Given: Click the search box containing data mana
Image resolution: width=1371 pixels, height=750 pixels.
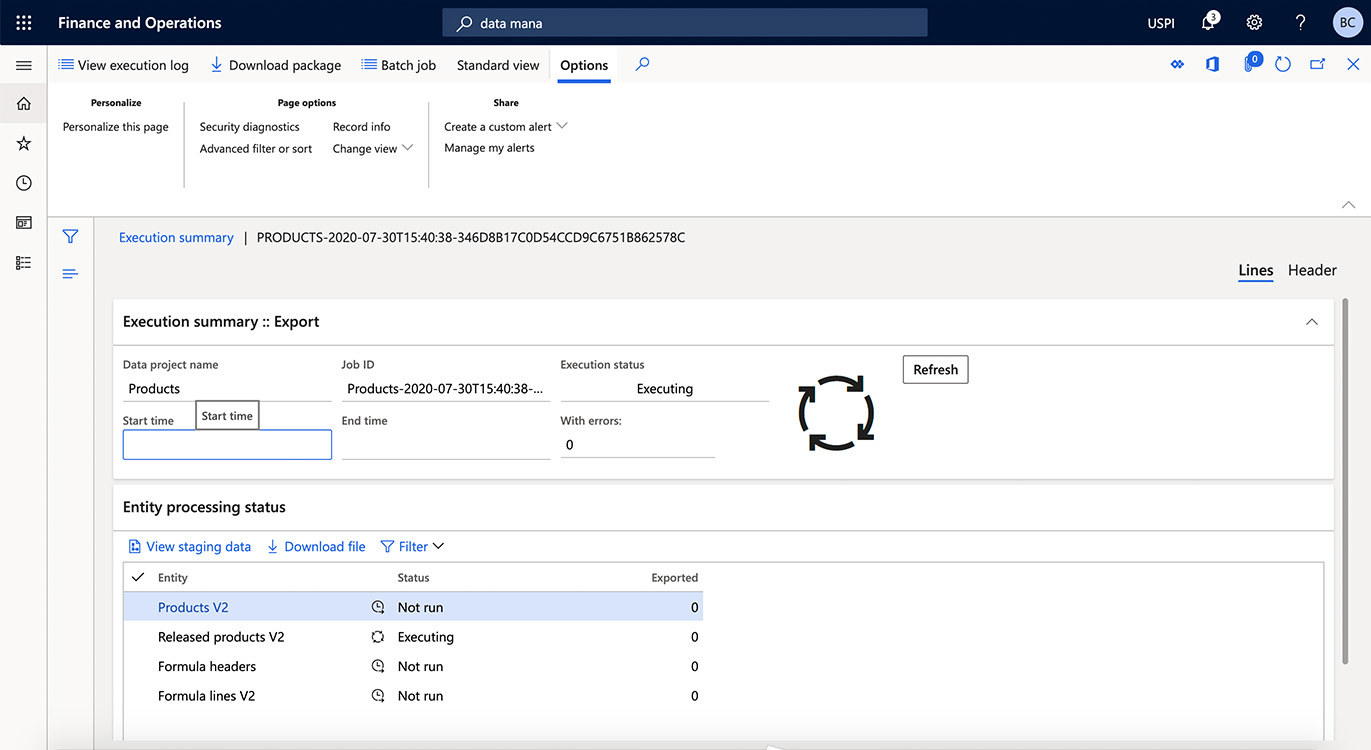Looking at the screenshot, I should (685, 22).
